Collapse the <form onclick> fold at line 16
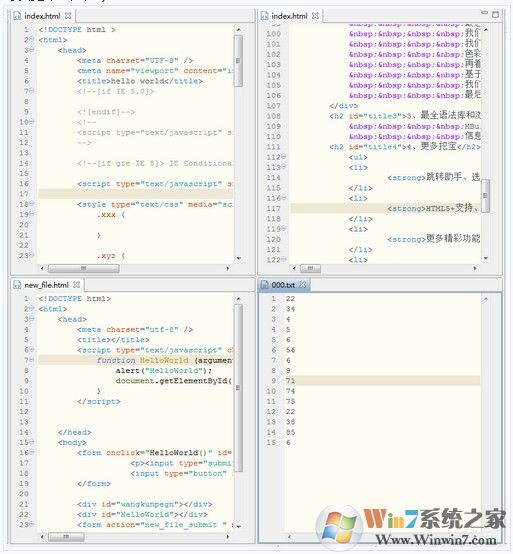The height and width of the screenshot is (554, 513). 32,452
